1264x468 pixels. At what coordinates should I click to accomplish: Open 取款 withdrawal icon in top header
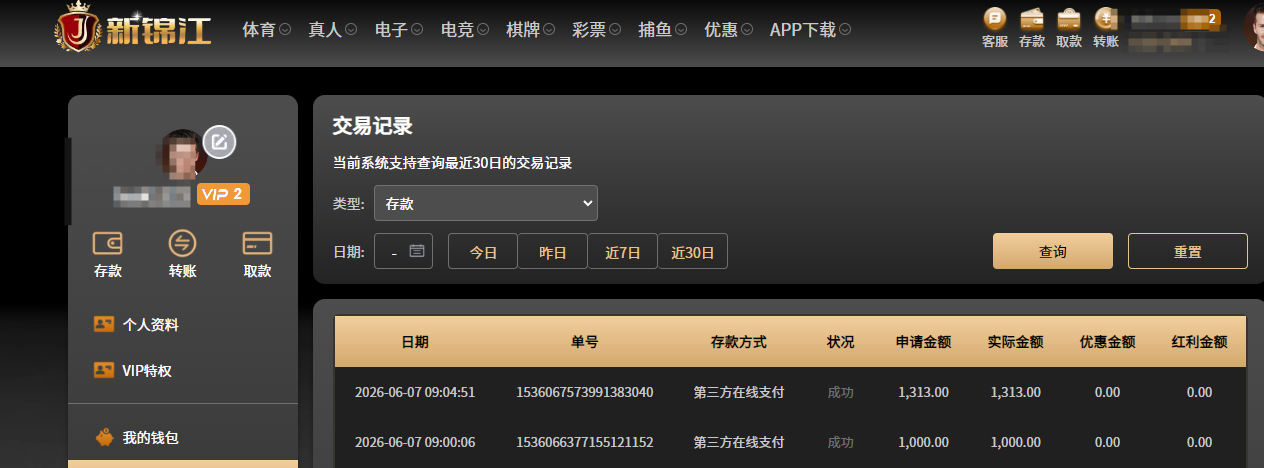pyautogui.click(x=1069, y=28)
